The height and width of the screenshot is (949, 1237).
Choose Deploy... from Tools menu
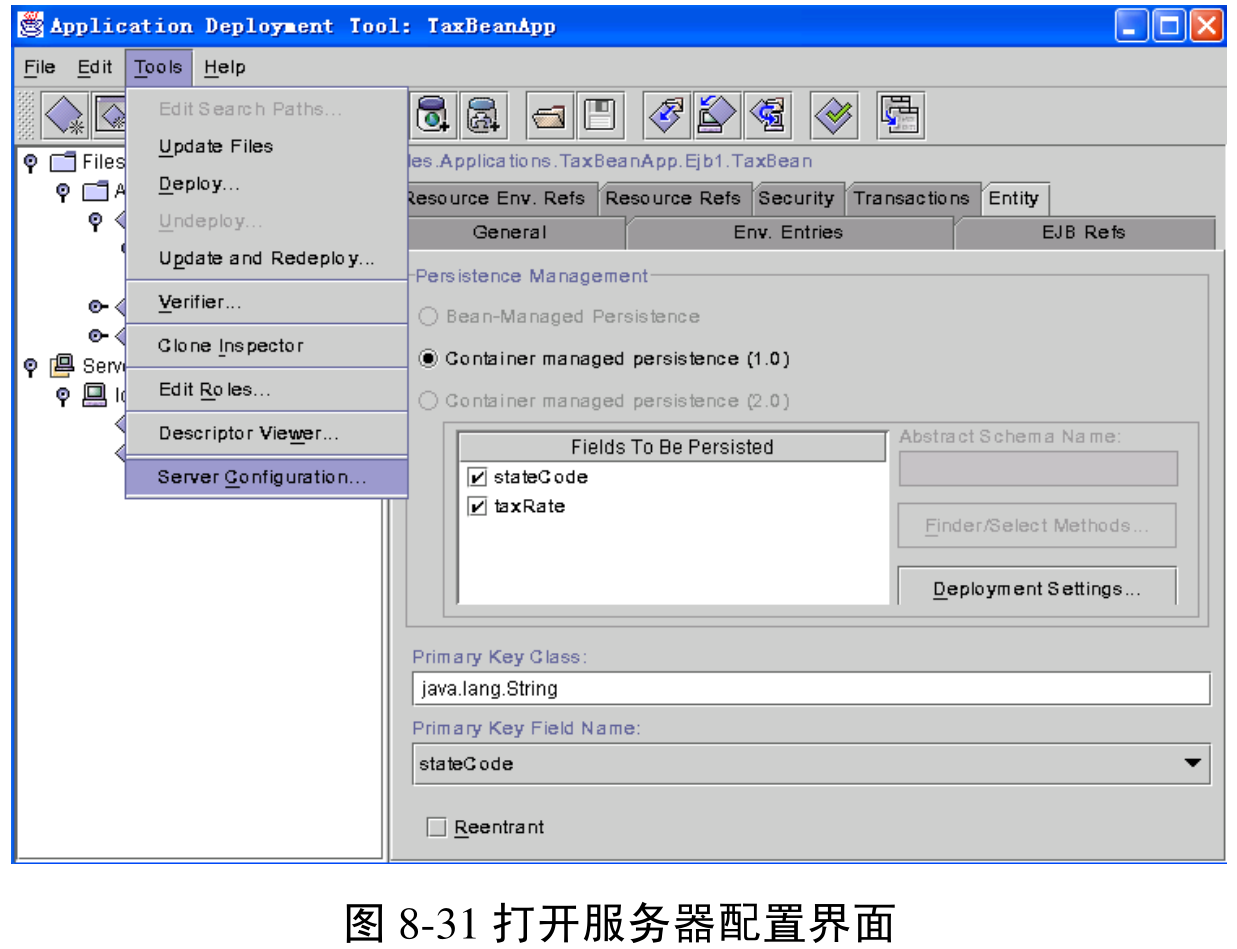[x=266, y=184]
